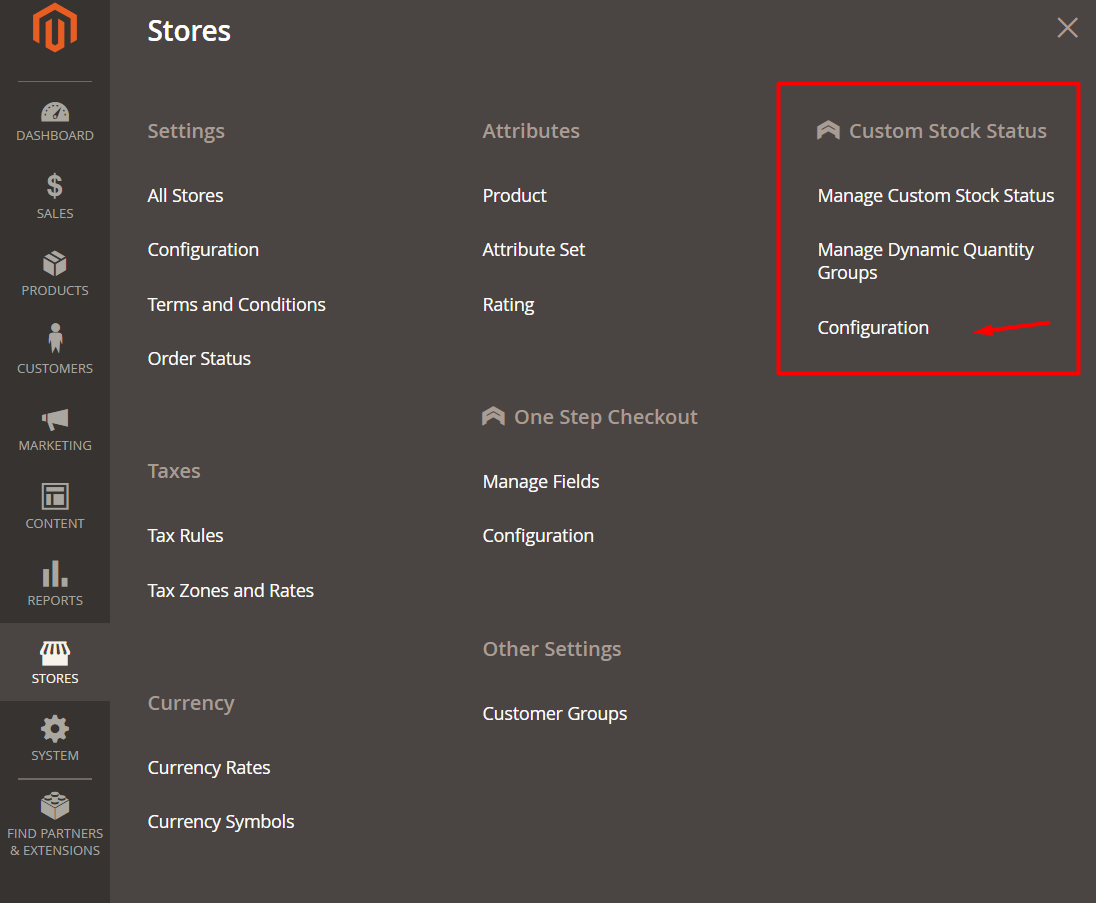The width and height of the screenshot is (1096, 903).
Task: Click the Magento logo icon
Action: (x=55, y=29)
